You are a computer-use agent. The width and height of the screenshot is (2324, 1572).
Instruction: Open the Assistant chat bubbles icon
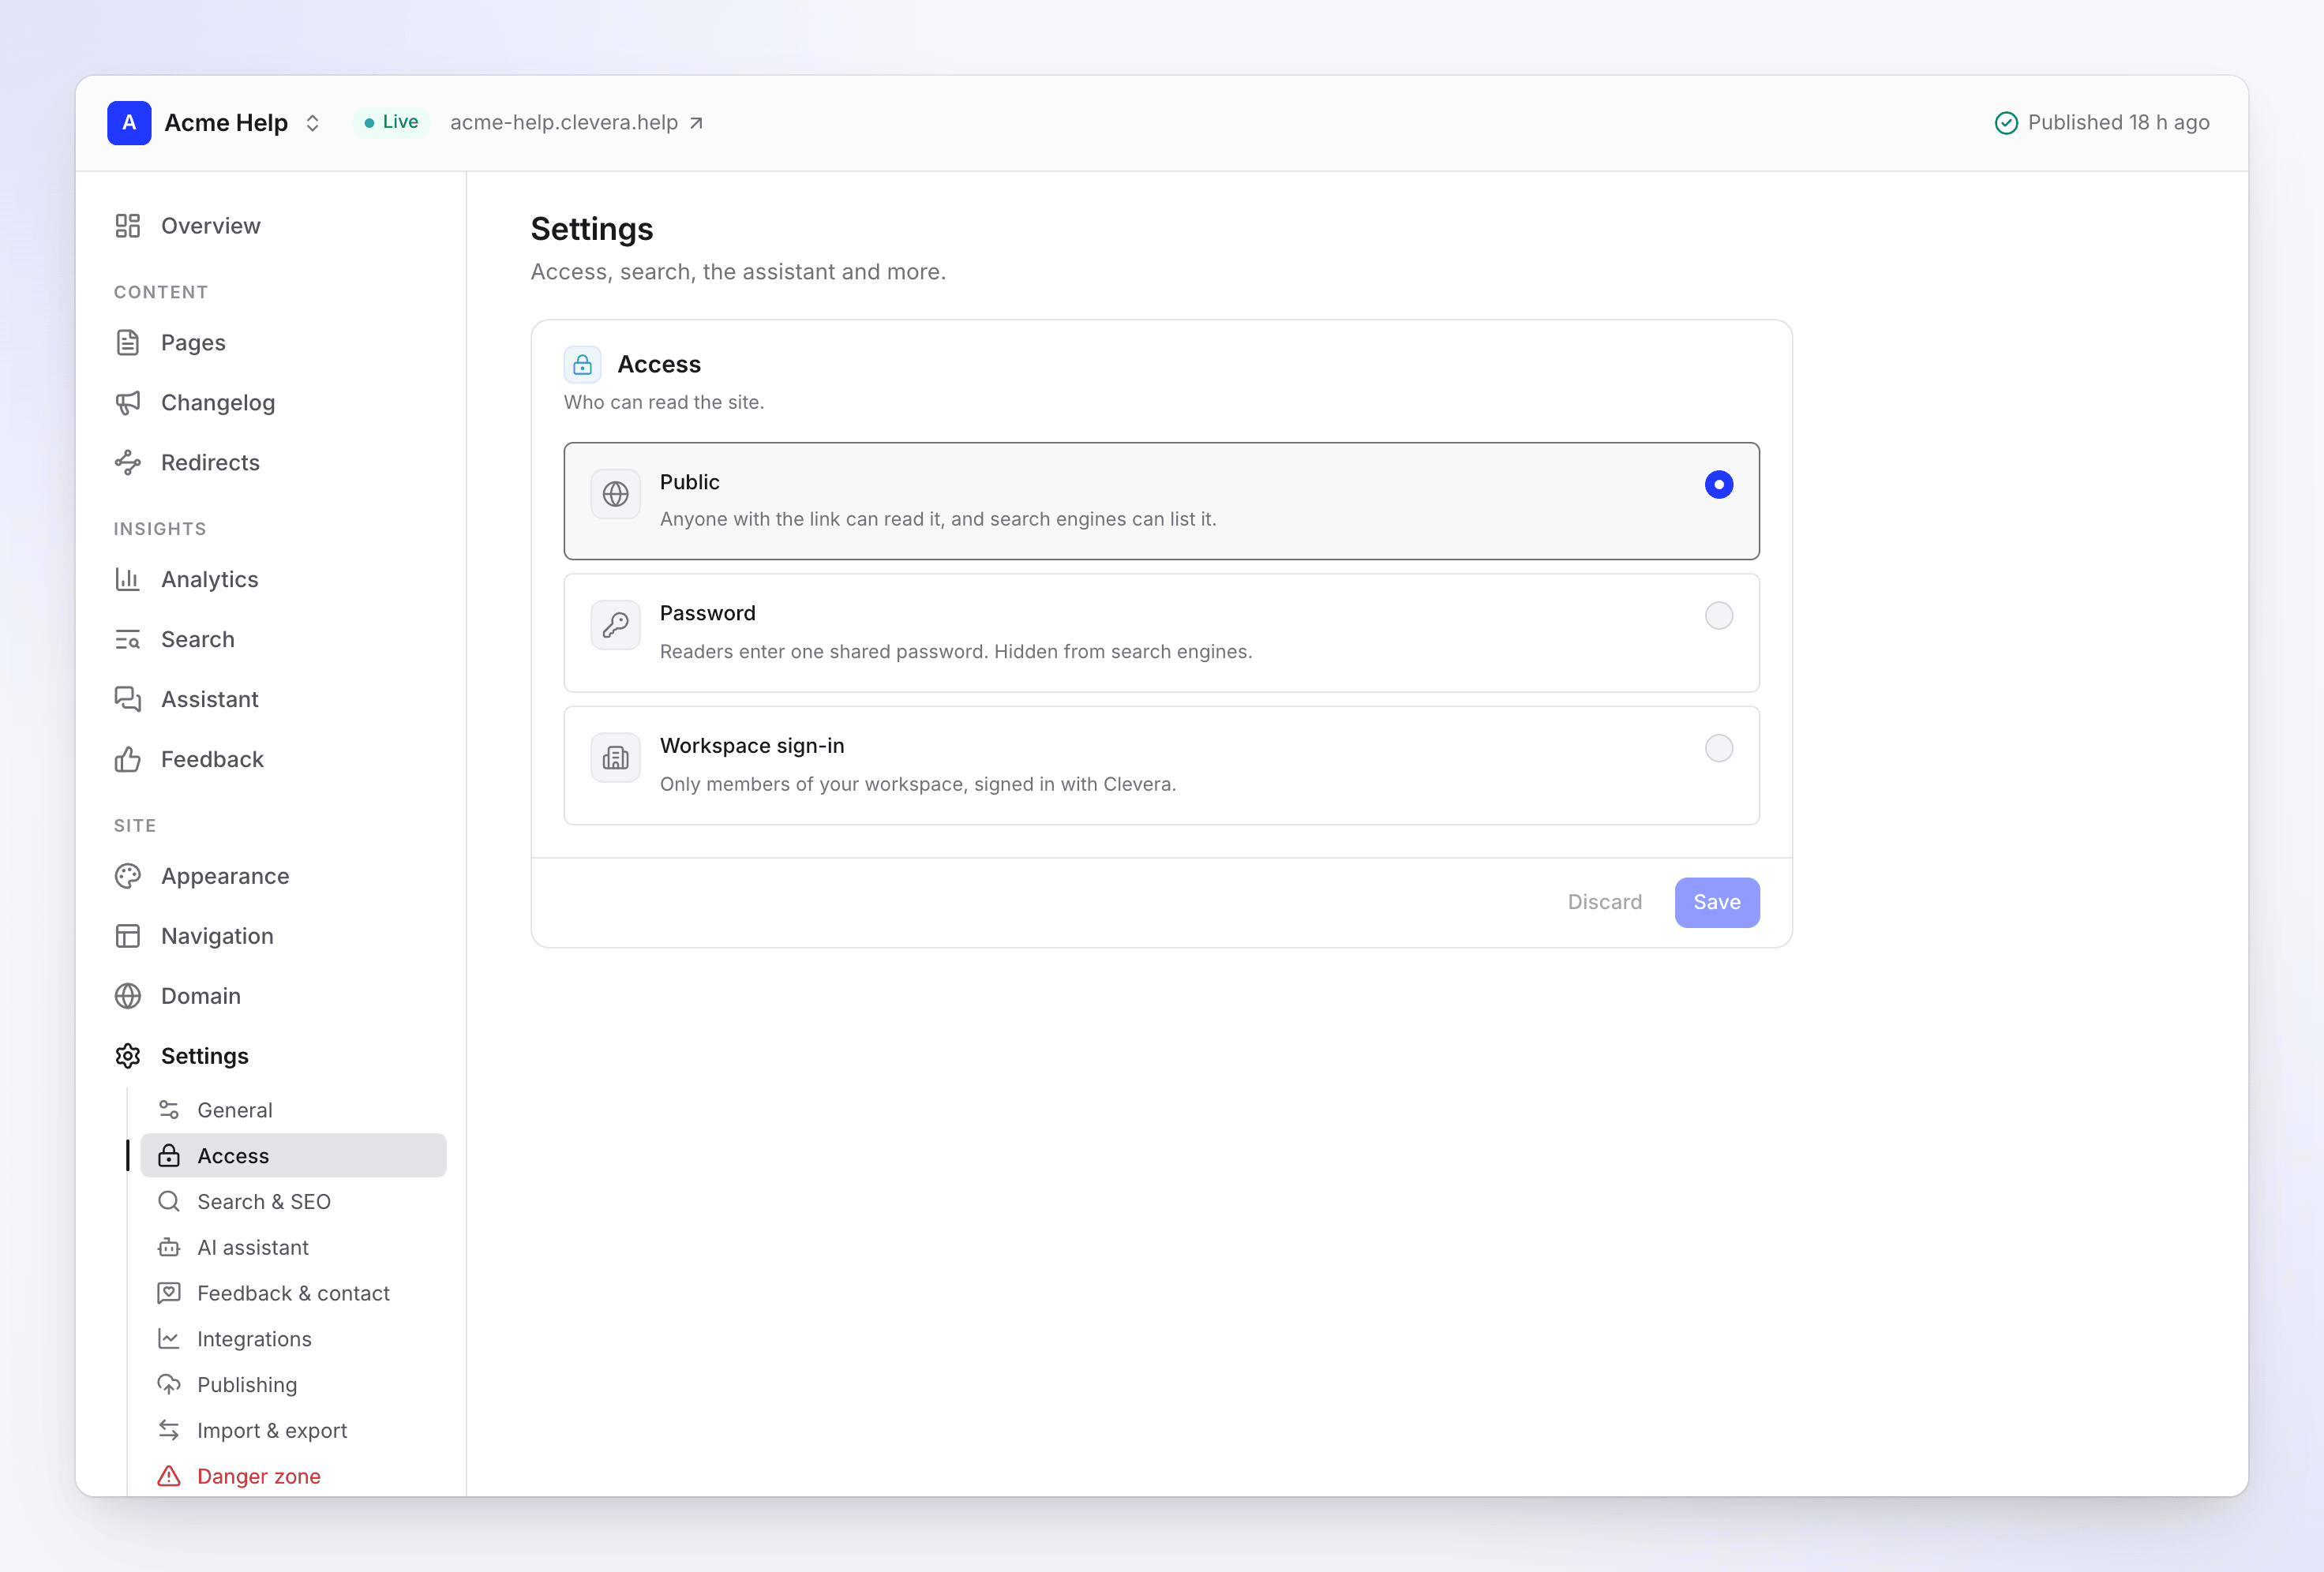(128, 700)
